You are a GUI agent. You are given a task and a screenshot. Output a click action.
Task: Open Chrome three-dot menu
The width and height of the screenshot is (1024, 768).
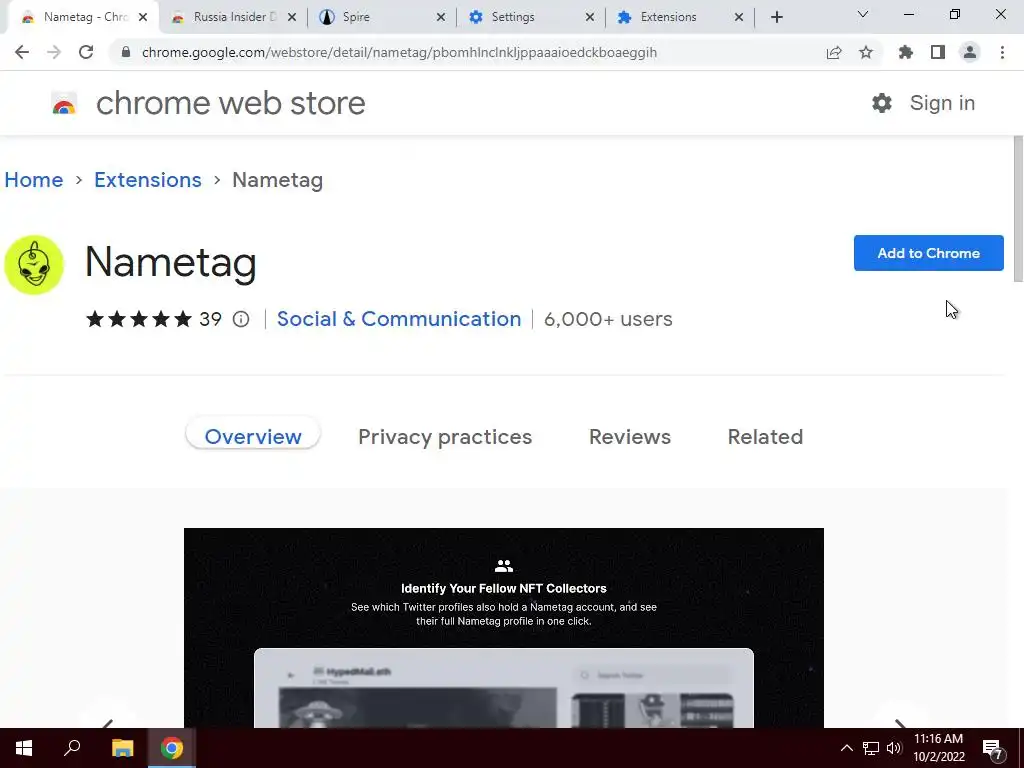pyautogui.click(x=1002, y=52)
